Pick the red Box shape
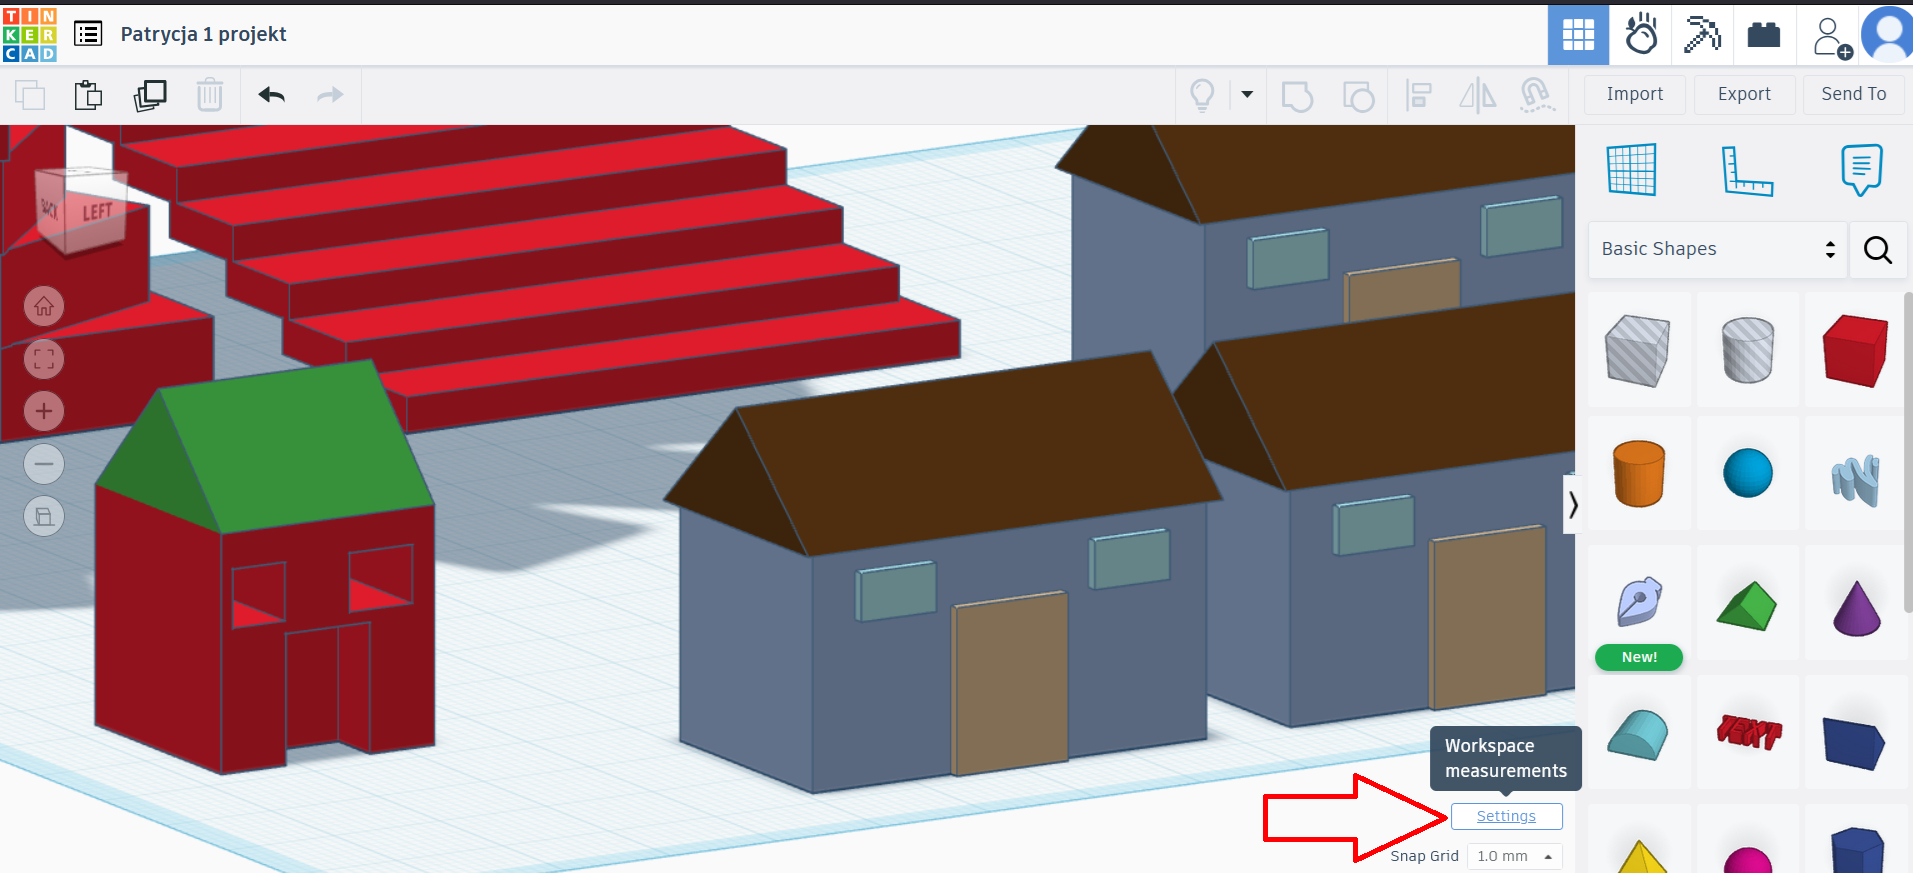 1855,351
